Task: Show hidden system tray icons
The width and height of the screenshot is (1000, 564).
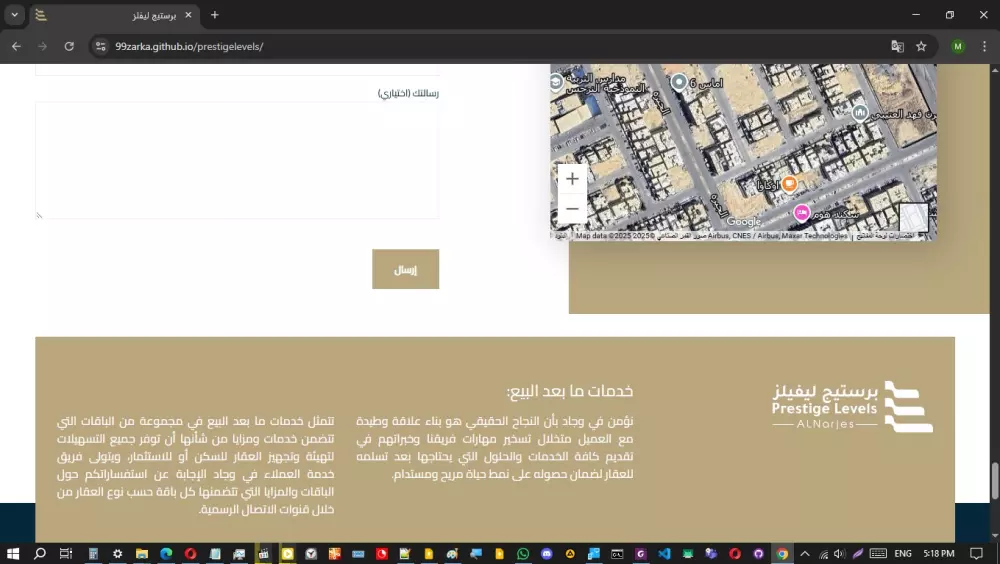Action: (x=805, y=554)
